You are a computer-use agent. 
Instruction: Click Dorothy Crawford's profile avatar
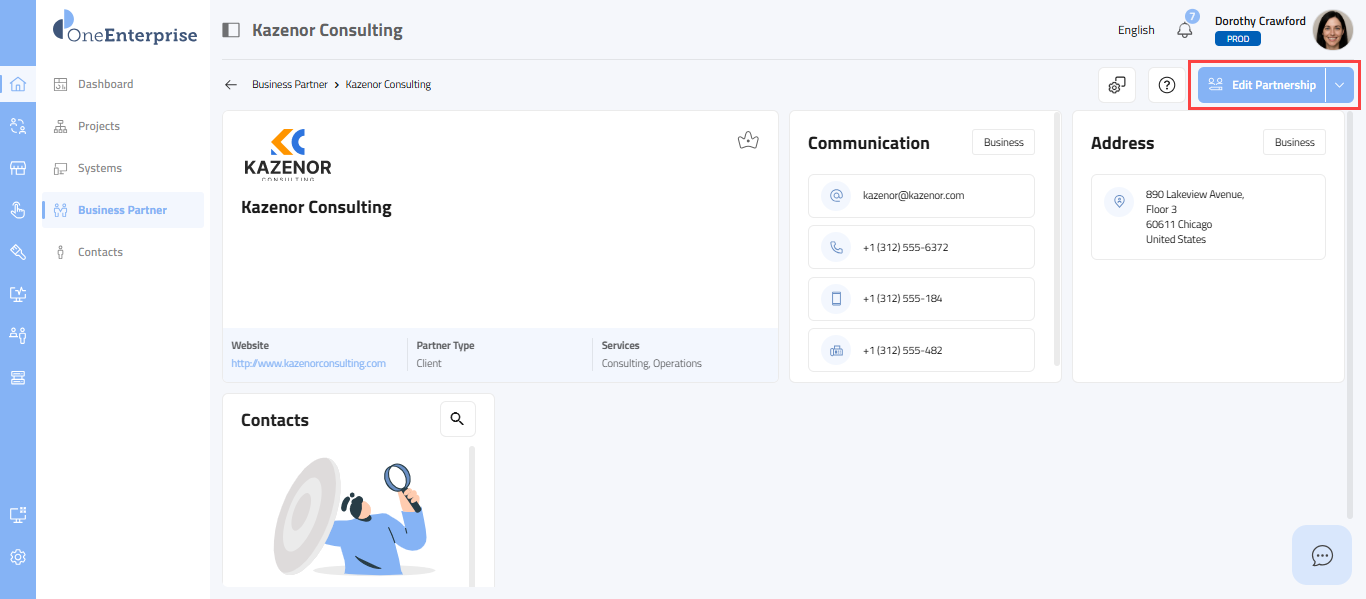pyautogui.click(x=1332, y=30)
